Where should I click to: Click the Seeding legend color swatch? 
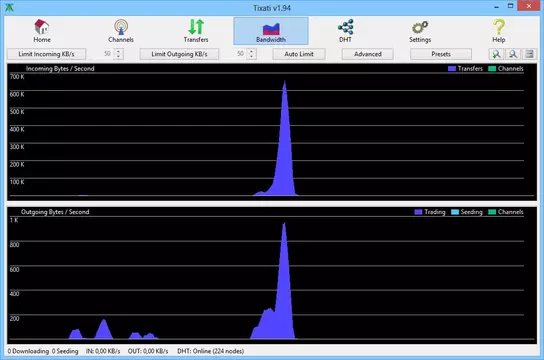[454, 212]
